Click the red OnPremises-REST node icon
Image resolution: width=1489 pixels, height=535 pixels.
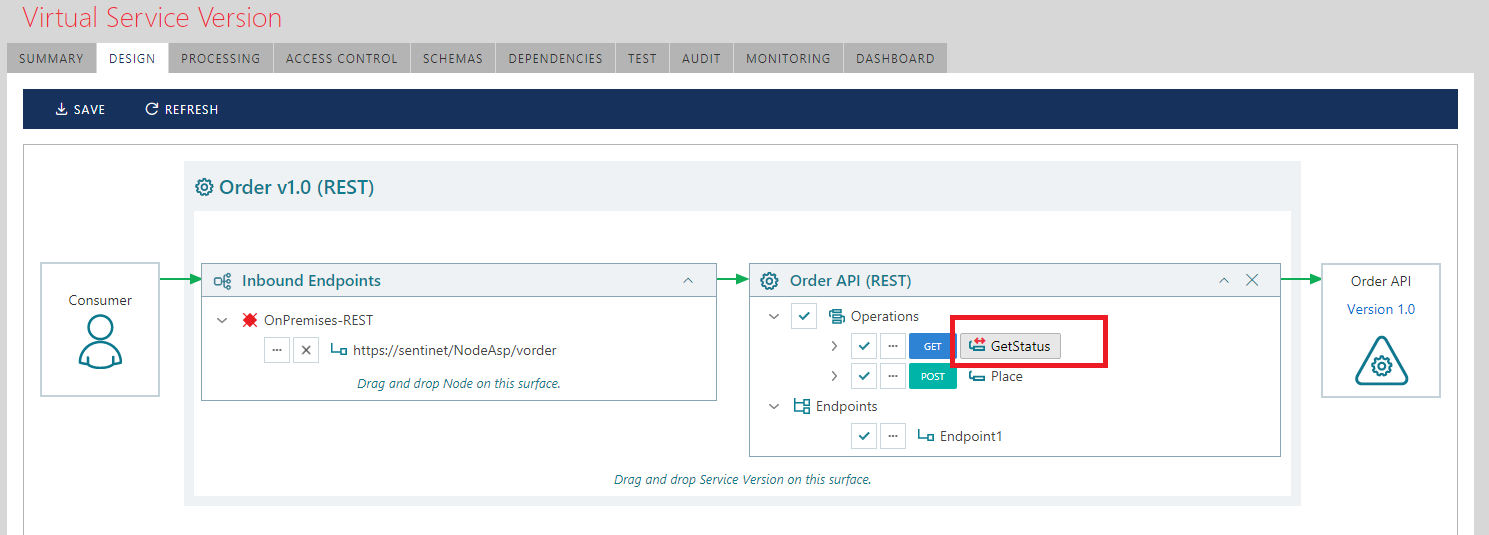250,320
